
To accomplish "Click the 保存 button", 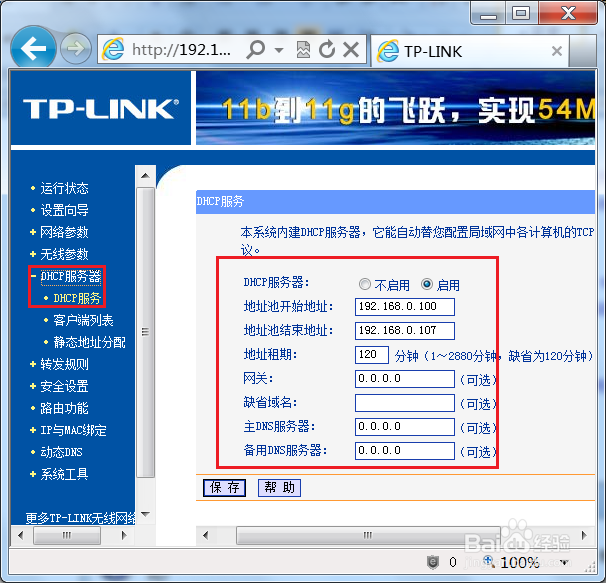I will pyautogui.click(x=225, y=488).
